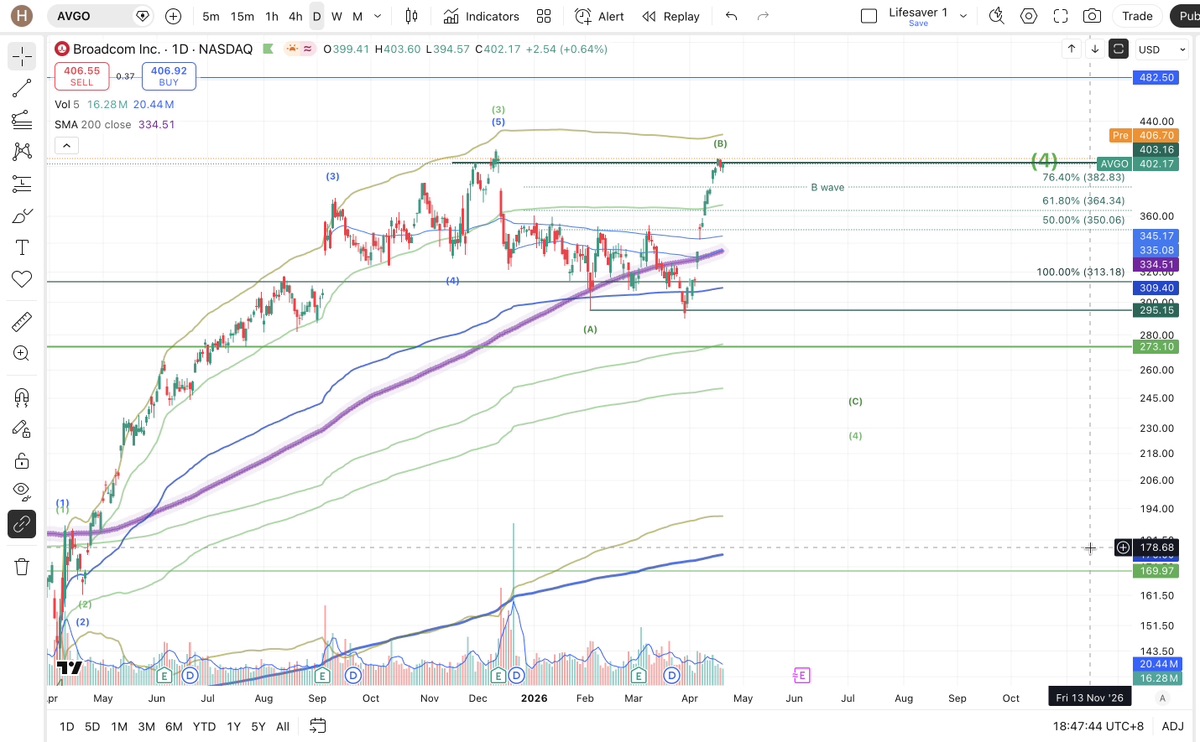Expand the time interval dropdown chevron

[x=377, y=16]
